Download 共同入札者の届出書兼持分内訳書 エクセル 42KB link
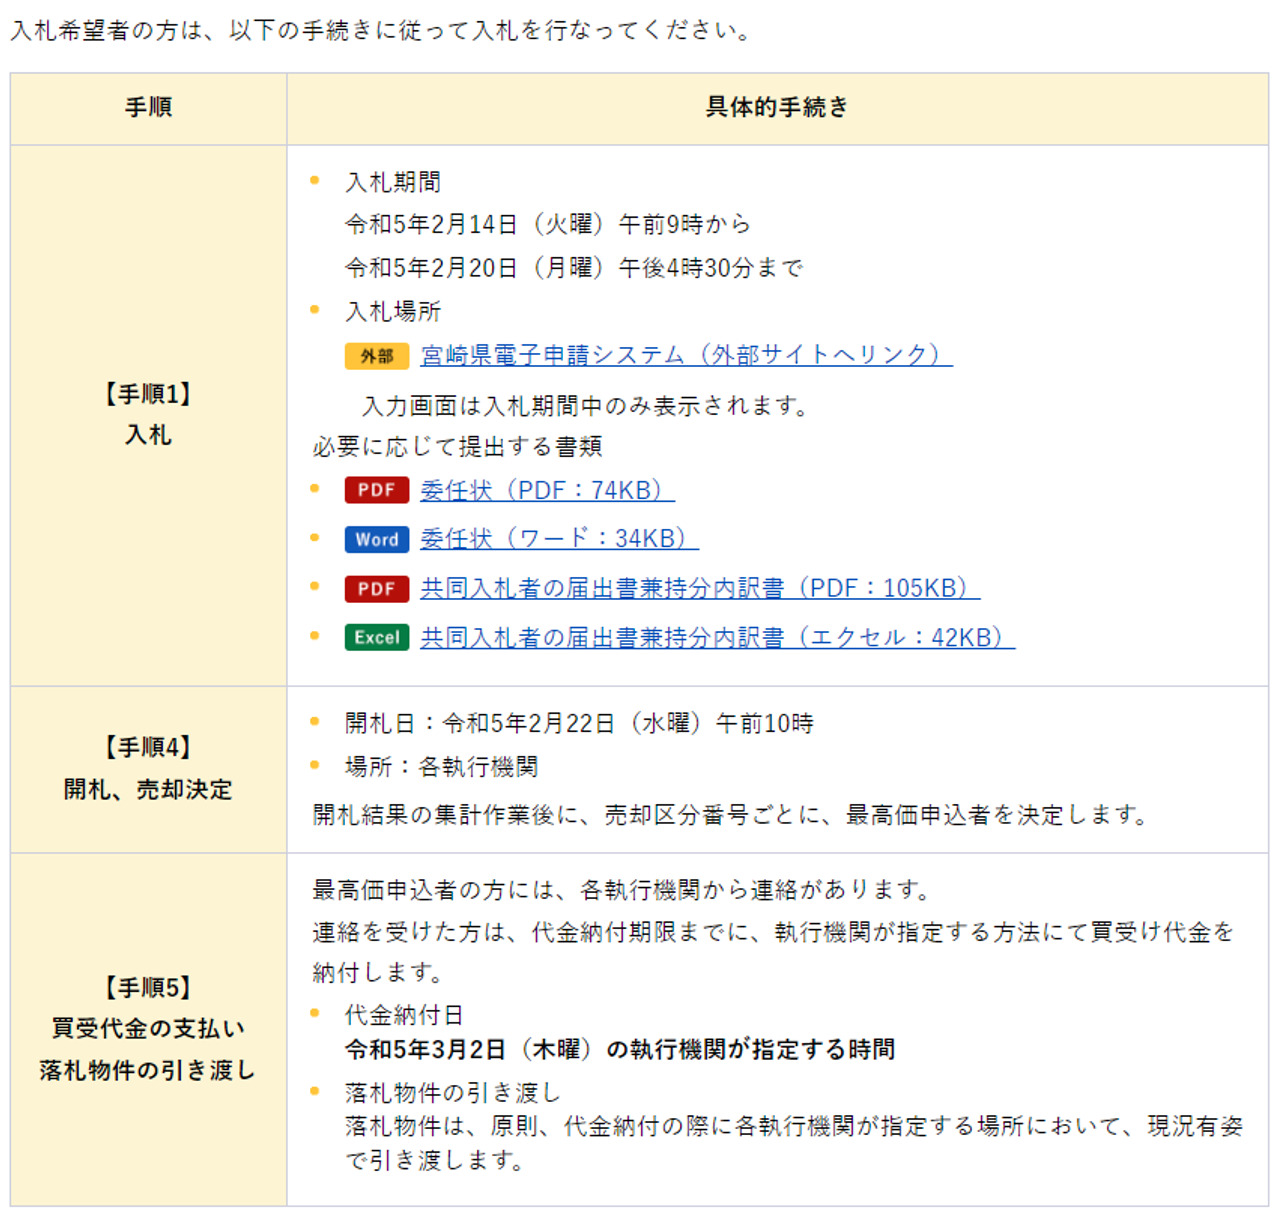1282x1222 pixels. coord(716,638)
